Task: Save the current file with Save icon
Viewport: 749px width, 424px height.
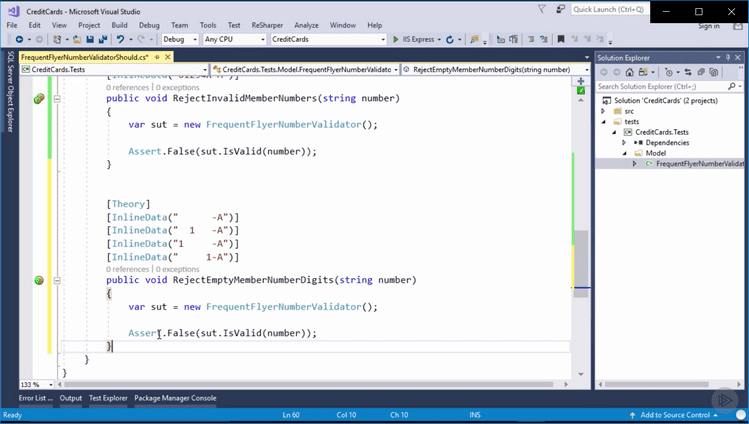Action: tap(90, 40)
